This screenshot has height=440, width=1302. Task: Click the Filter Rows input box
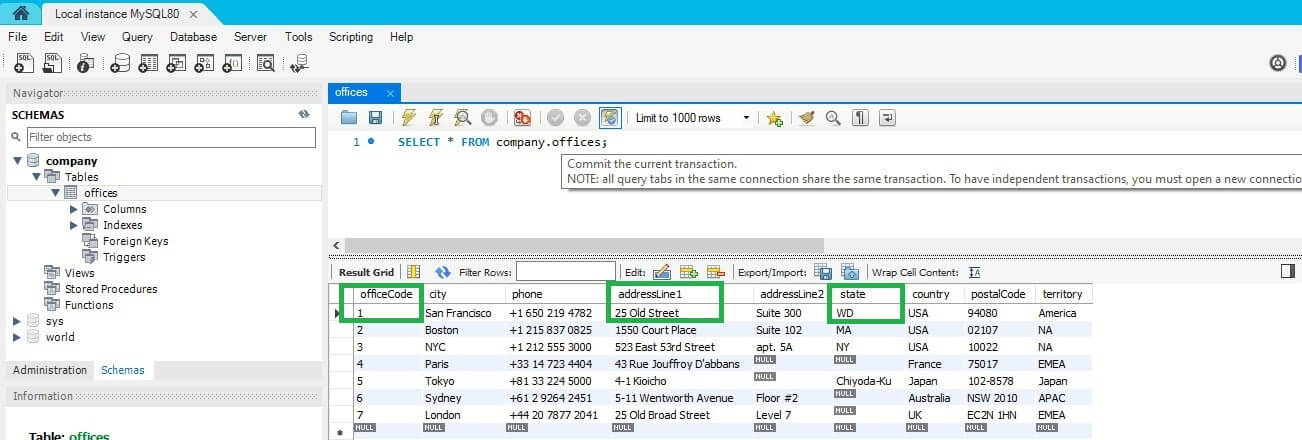[566, 272]
